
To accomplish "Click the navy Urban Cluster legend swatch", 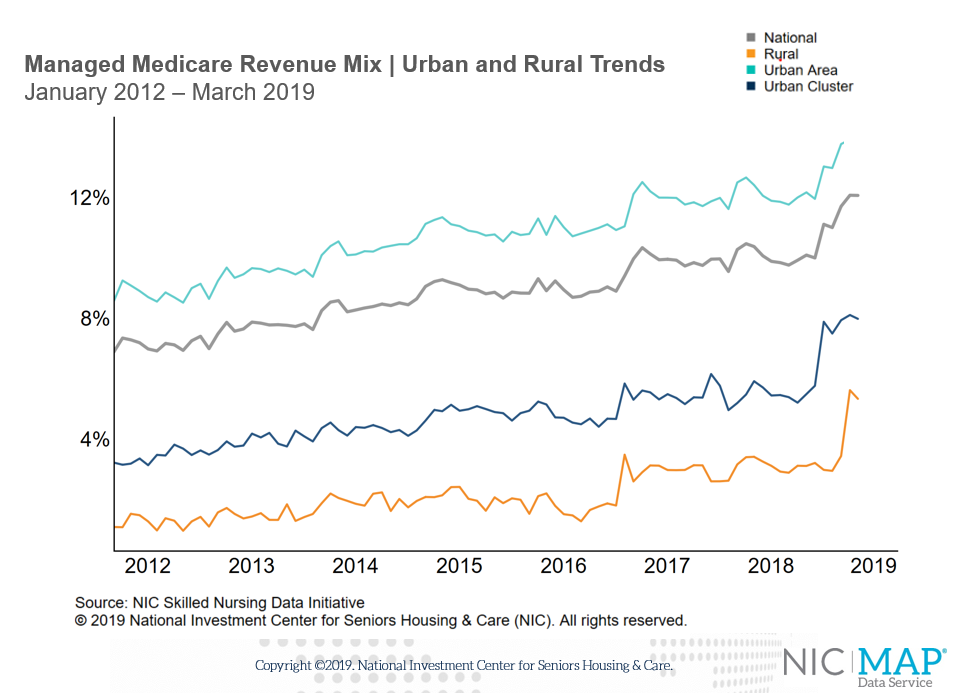I will pos(750,86).
